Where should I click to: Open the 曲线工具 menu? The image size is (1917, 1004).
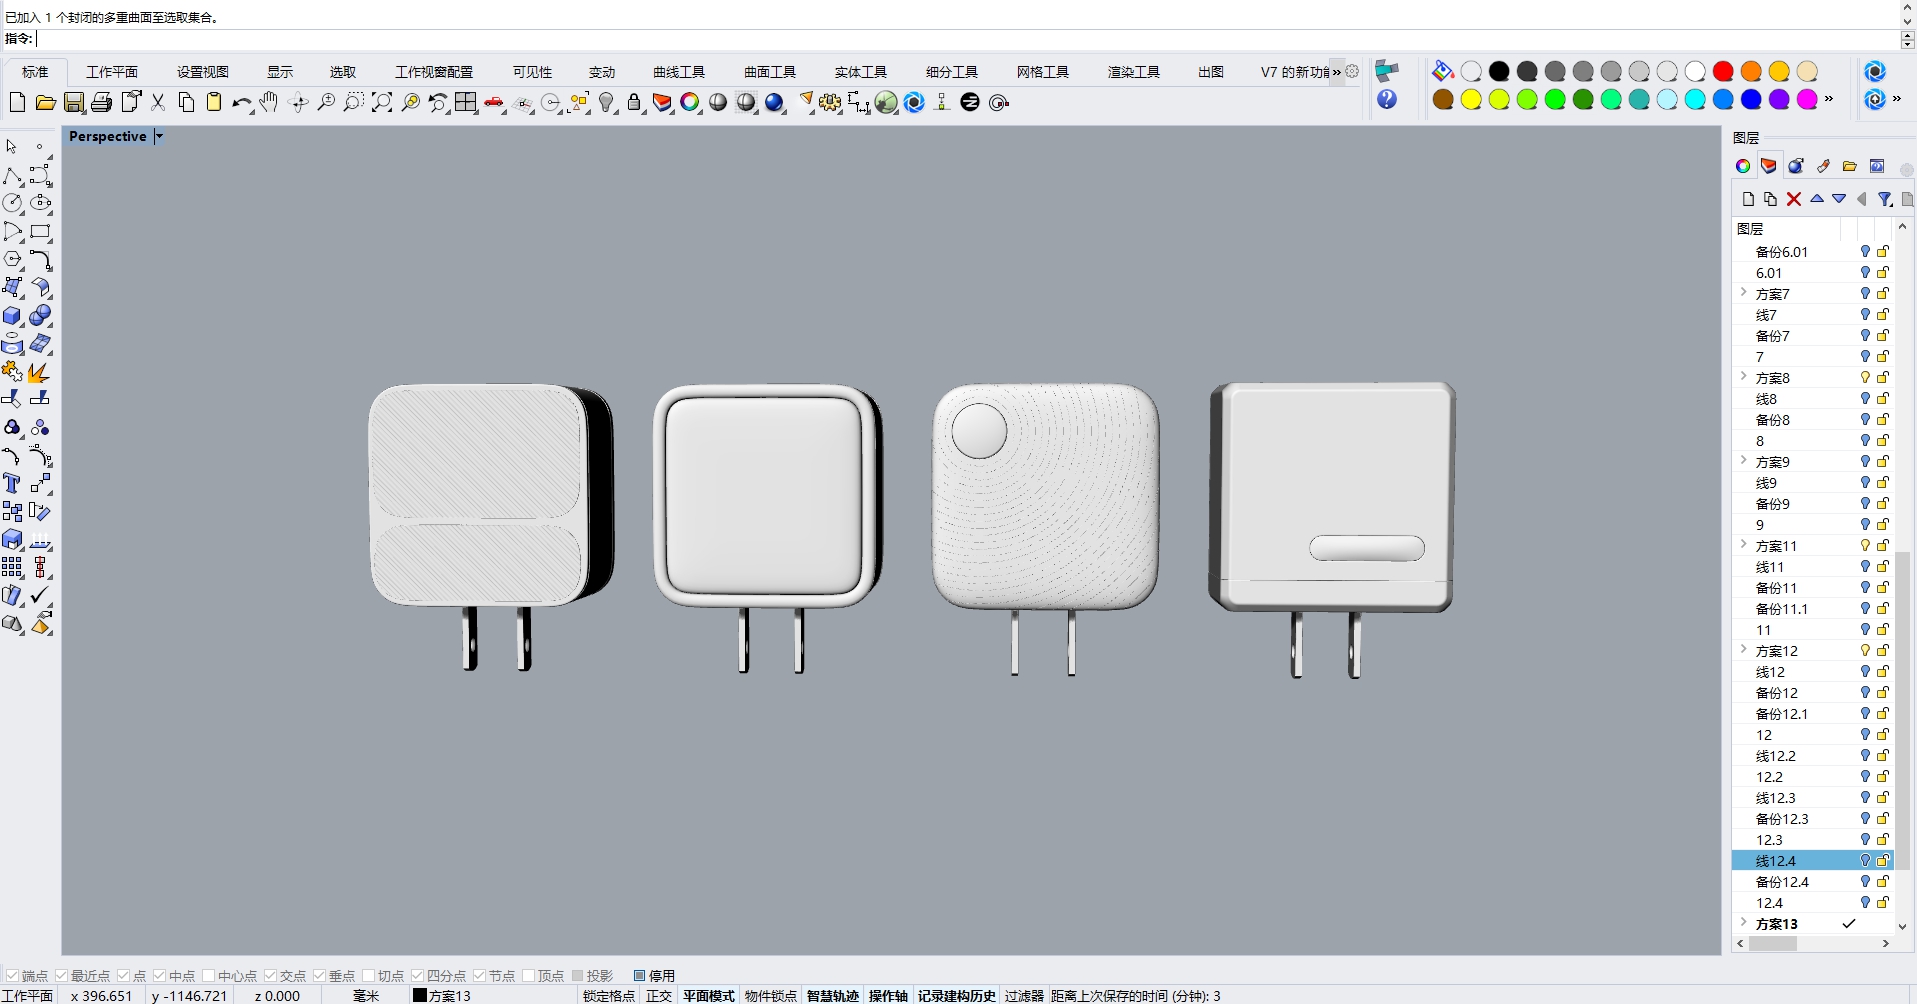coord(678,71)
